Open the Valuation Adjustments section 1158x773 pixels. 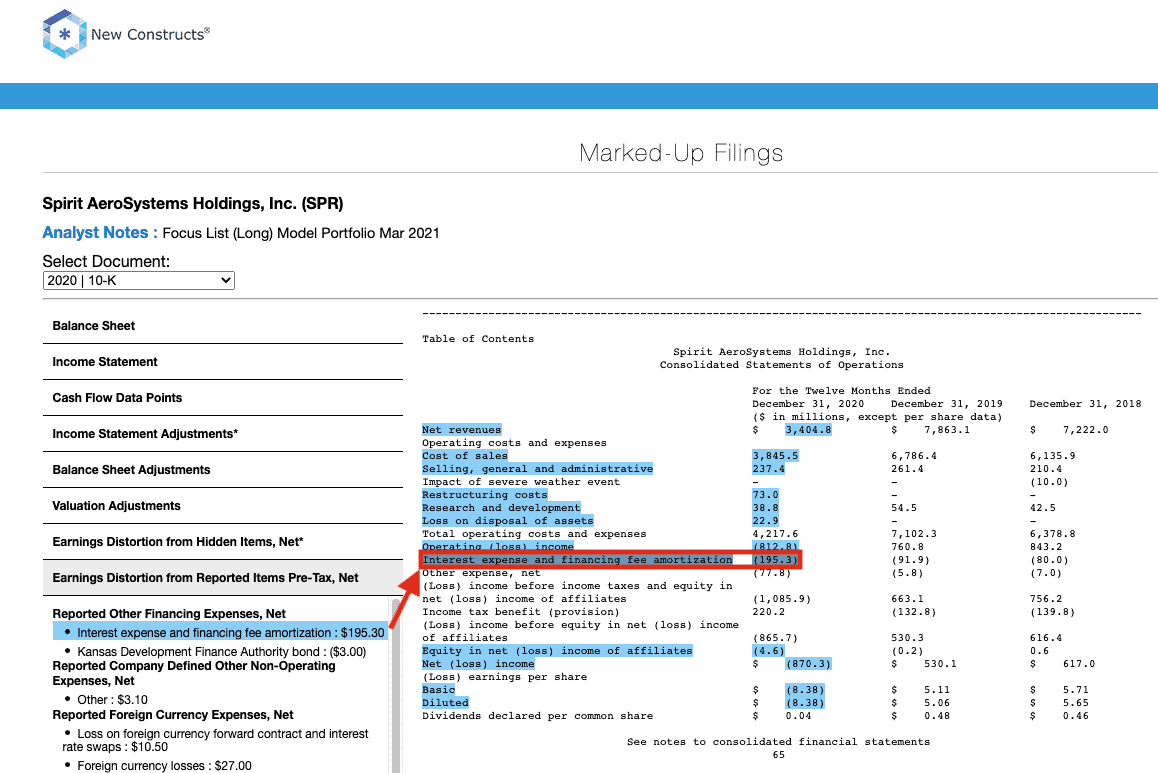tap(223, 506)
